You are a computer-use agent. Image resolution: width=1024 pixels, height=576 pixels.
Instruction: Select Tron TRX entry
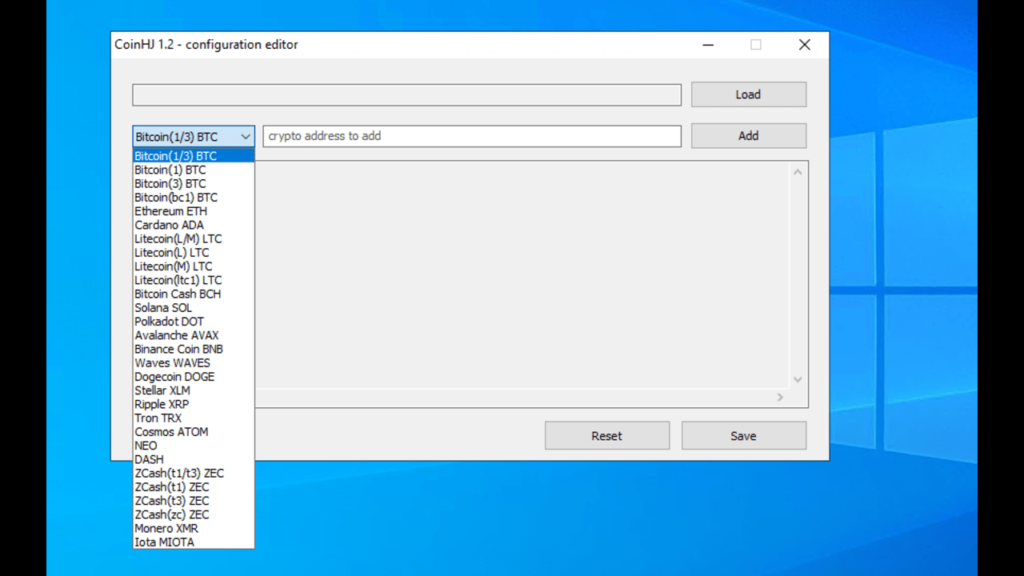click(193, 418)
